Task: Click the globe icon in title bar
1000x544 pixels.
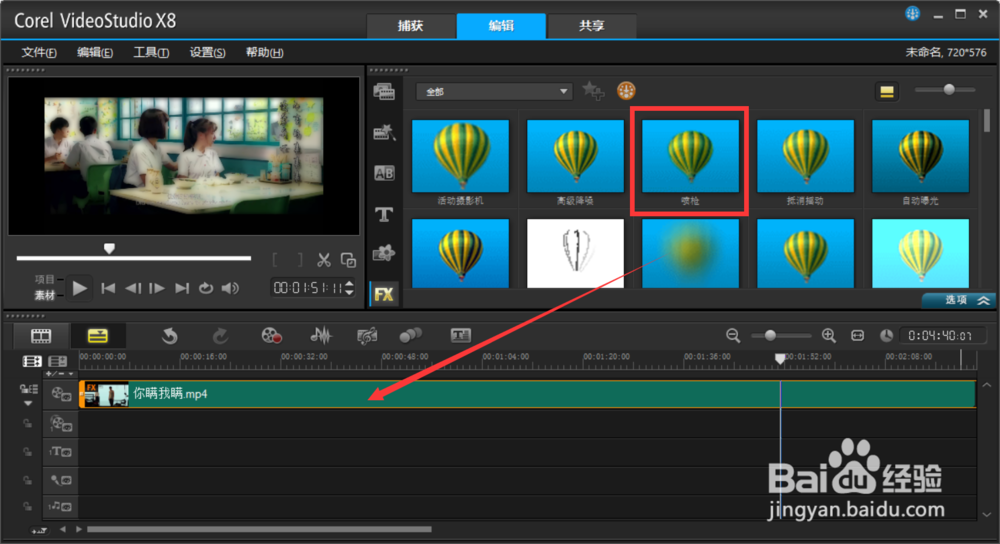Action: pos(913,13)
